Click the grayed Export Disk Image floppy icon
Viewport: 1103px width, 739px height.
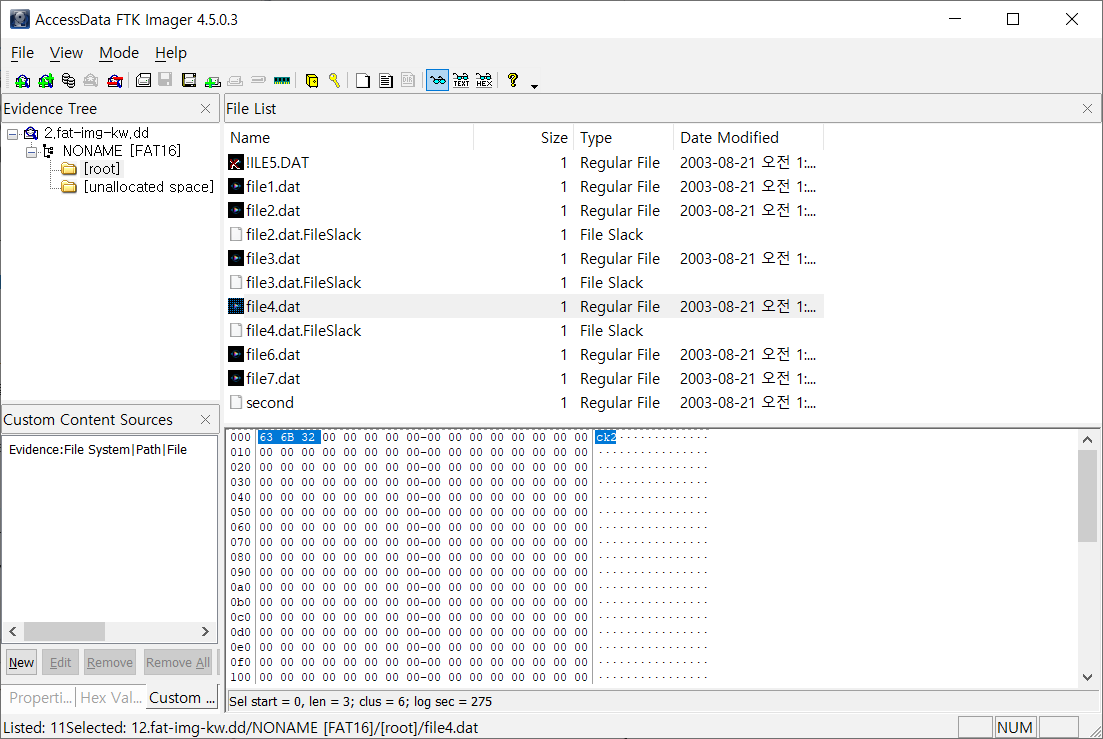tap(165, 79)
